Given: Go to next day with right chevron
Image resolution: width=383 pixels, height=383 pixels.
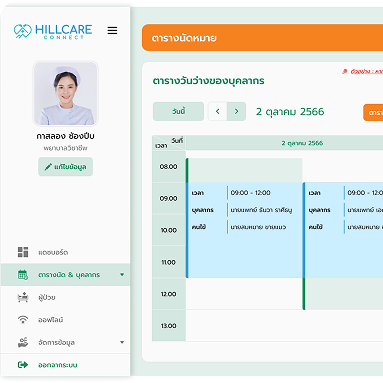Looking at the screenshot, I should coord(236,111).
